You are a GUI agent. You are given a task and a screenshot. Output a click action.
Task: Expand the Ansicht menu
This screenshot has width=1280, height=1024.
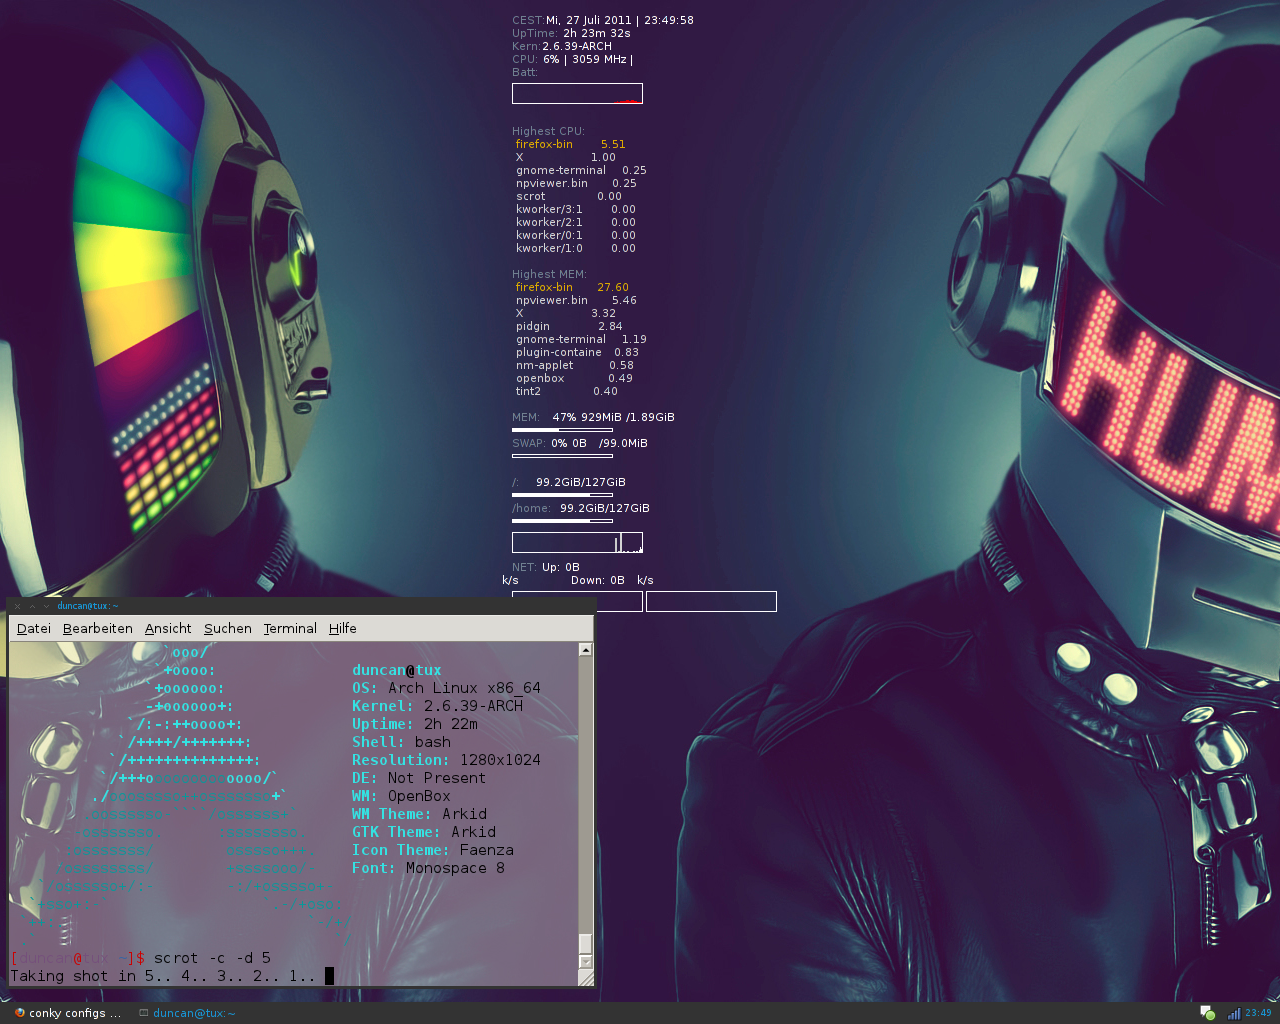coord(168,628)
